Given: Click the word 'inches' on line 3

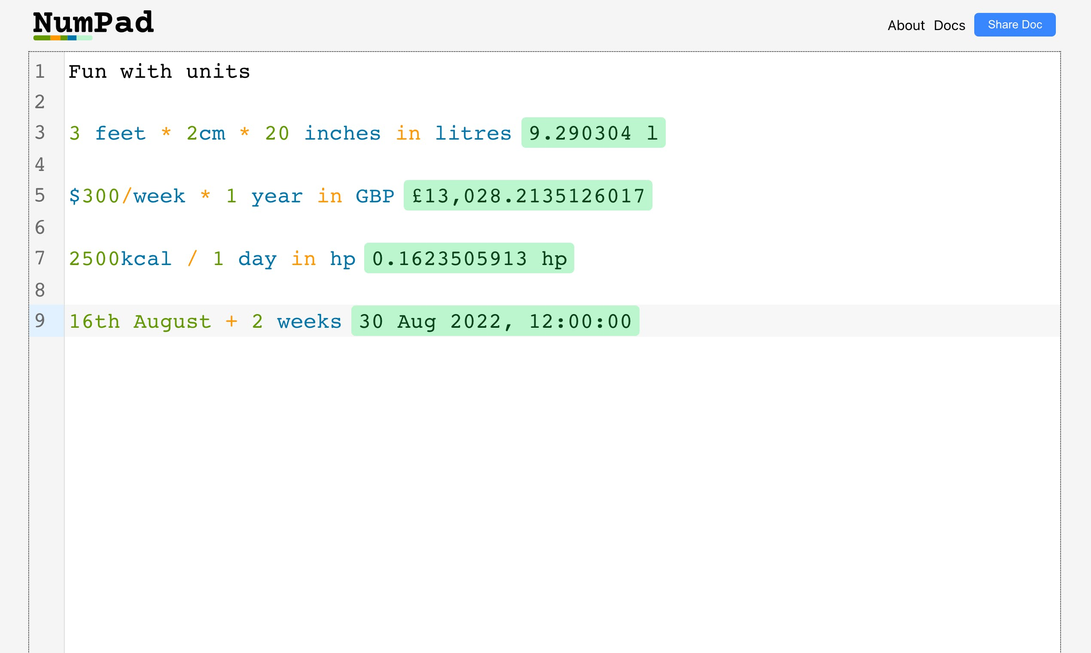Looking at the screenshot, I should 342,133.
